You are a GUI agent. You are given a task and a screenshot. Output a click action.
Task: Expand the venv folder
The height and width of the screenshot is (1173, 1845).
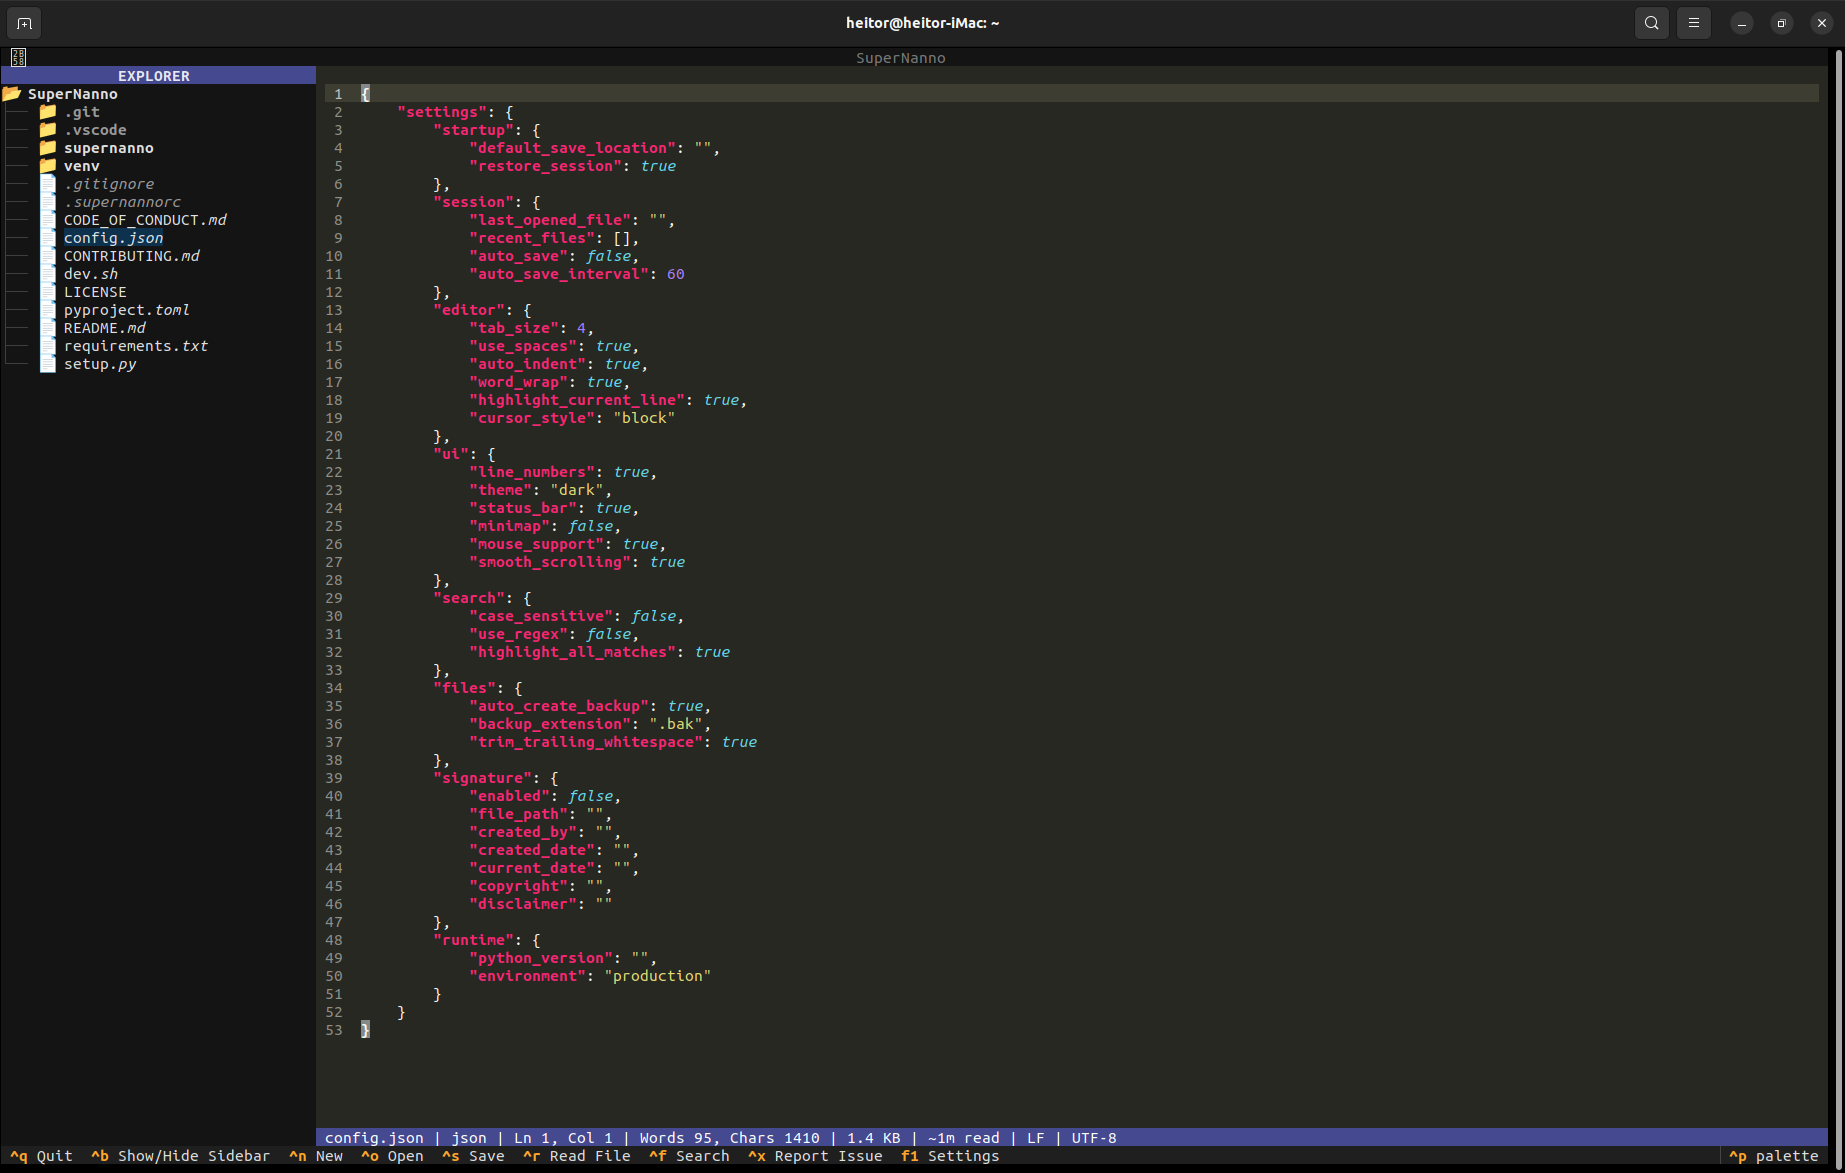82,166
